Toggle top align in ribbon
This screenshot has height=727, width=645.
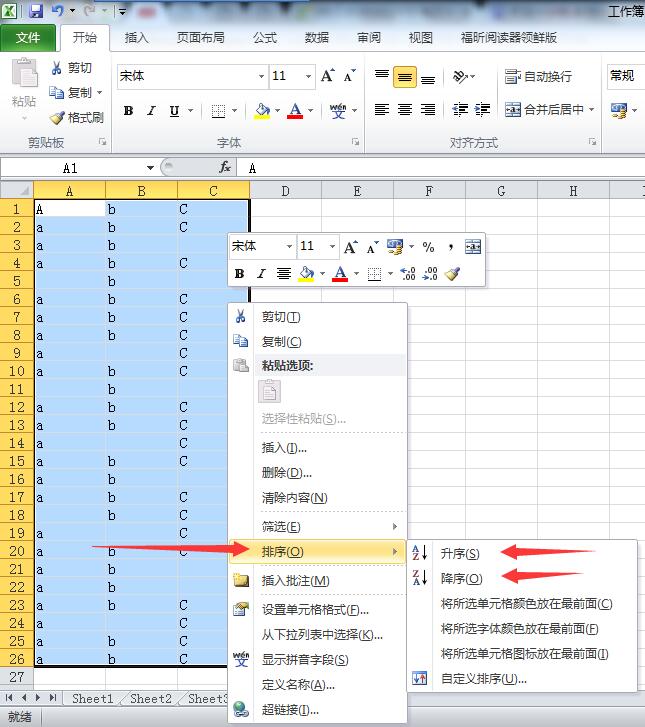(x=382, y=77)
